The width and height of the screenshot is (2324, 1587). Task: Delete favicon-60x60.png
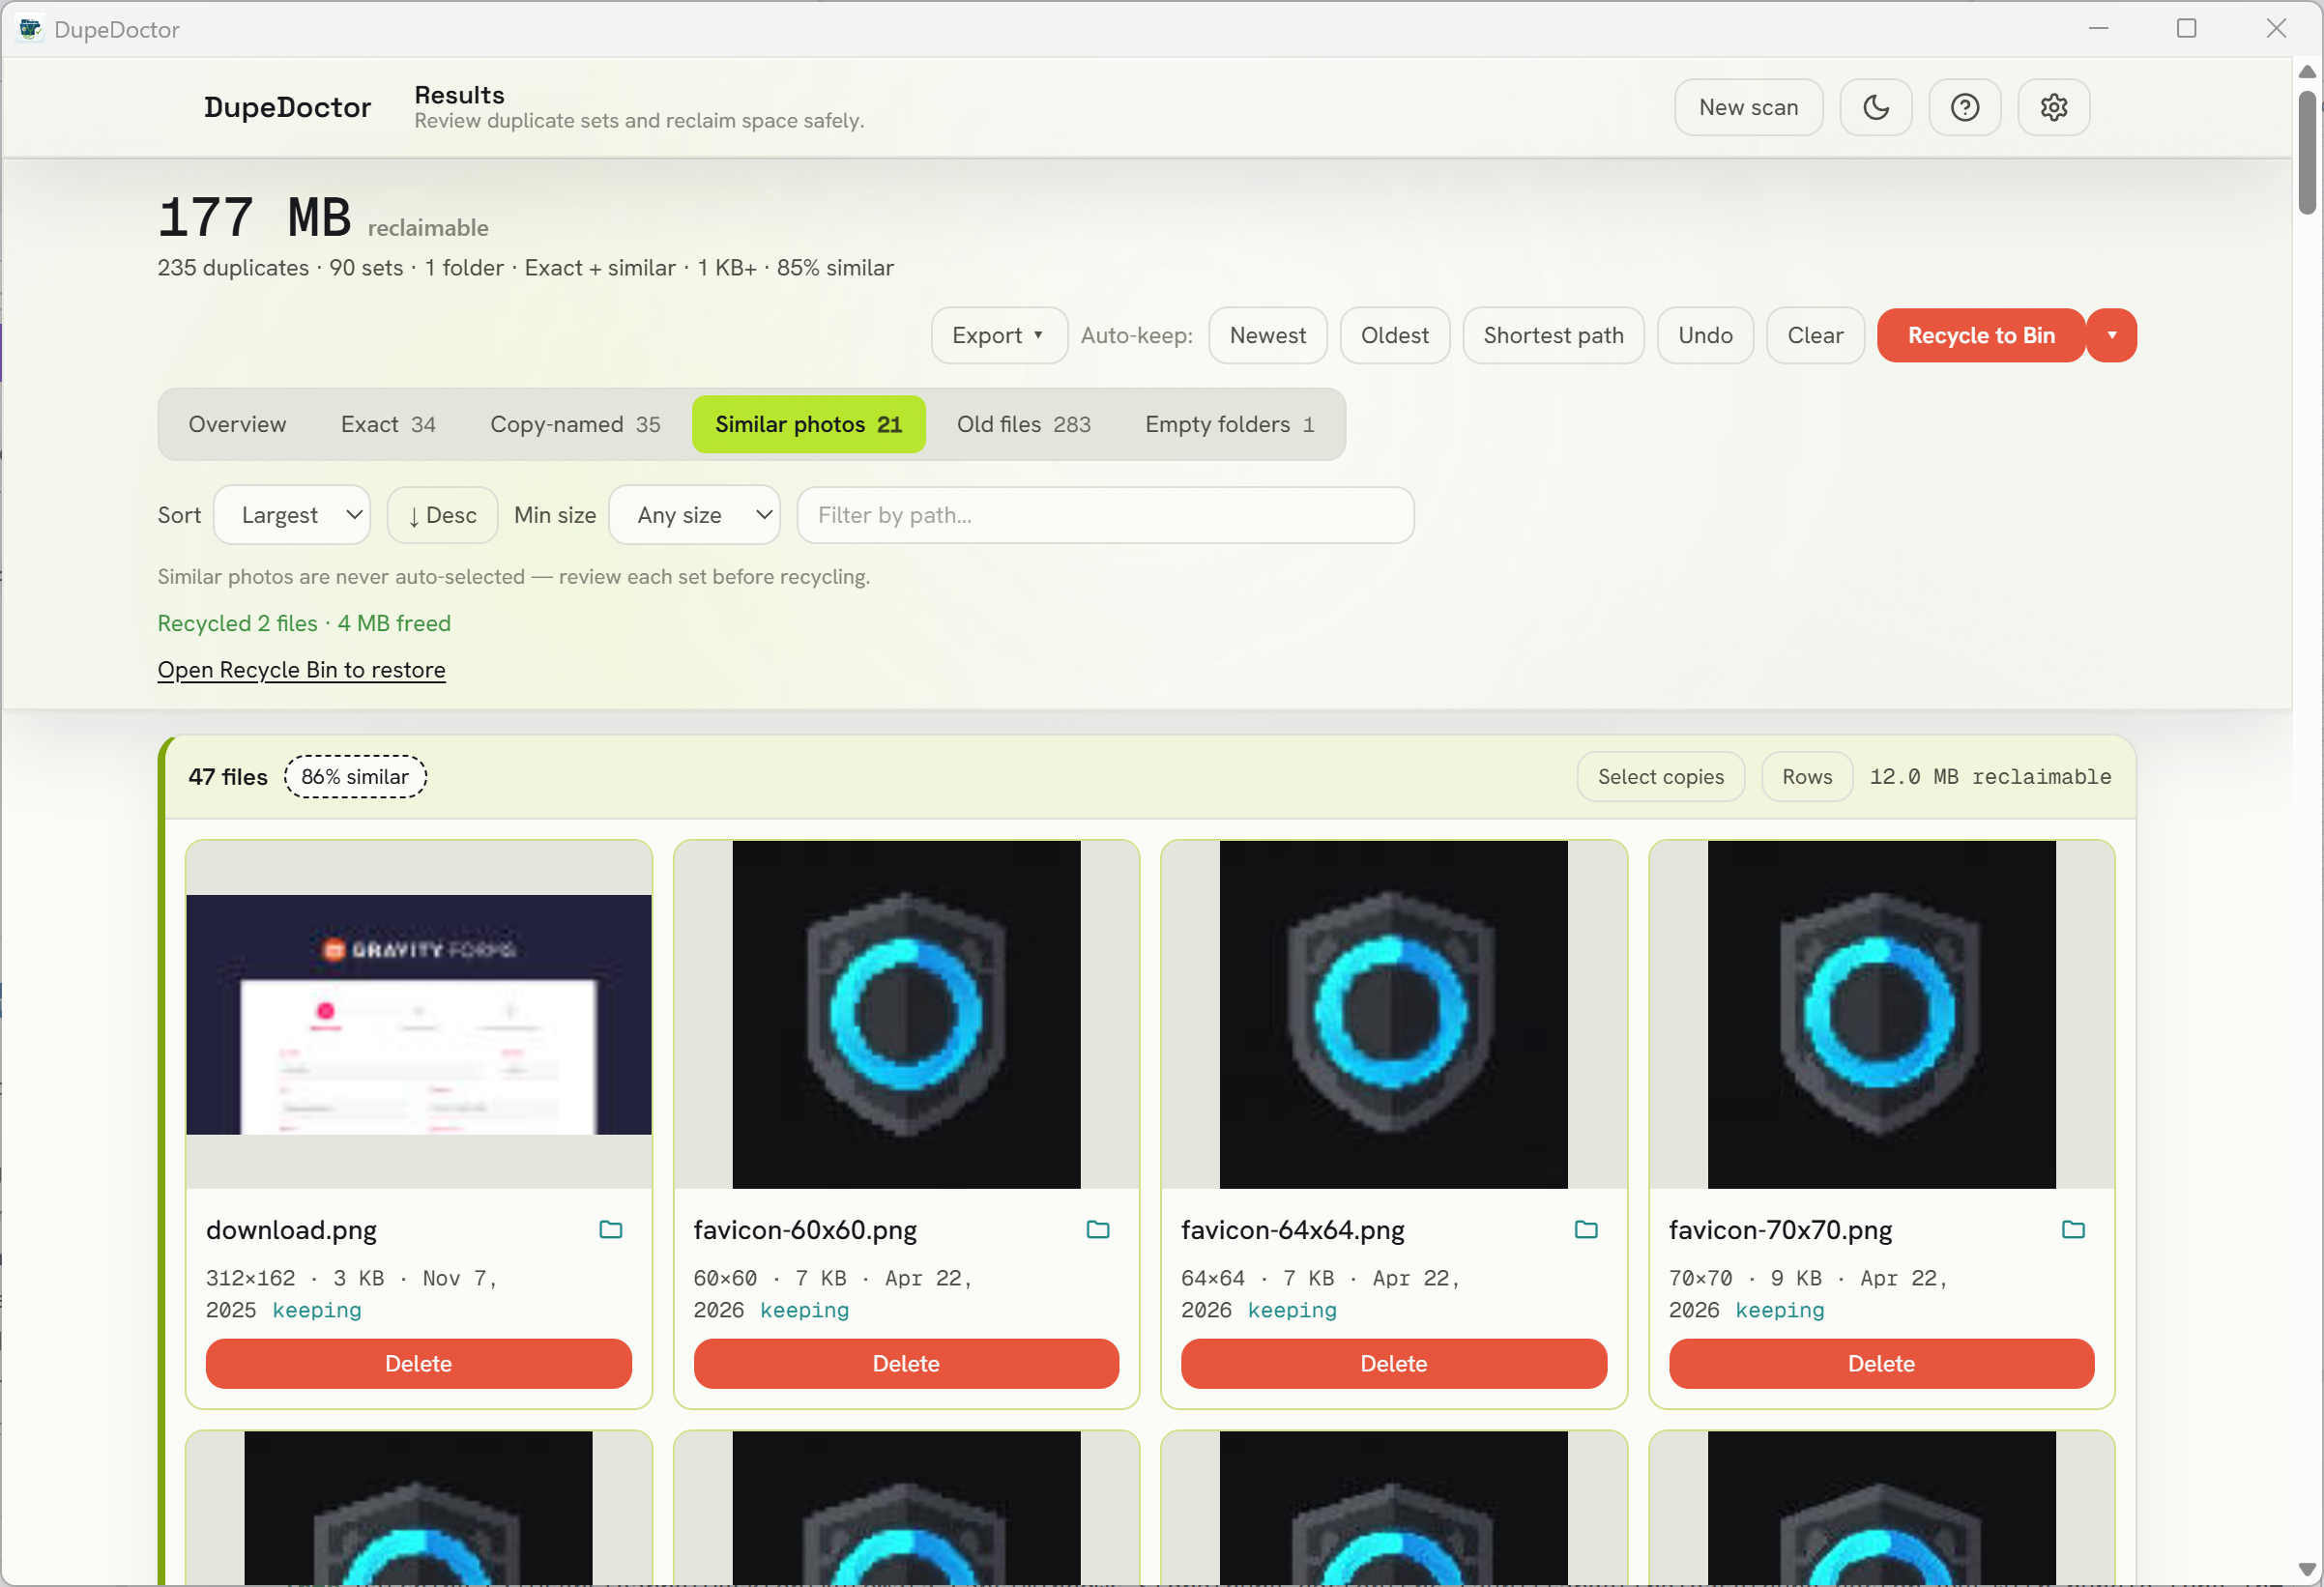tap(906, 1363)
